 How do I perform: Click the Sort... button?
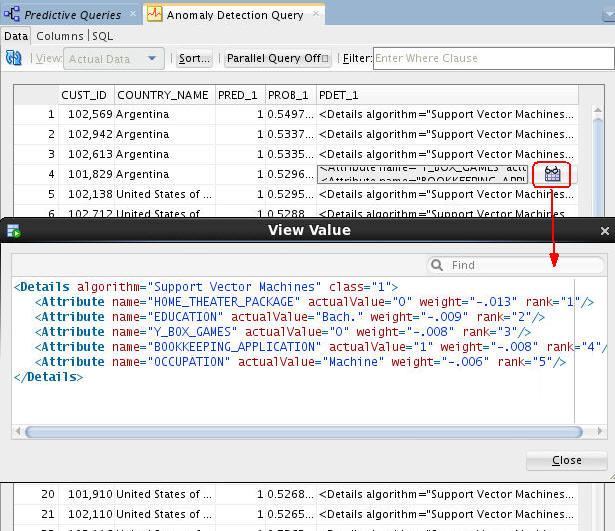coord(195,59)
